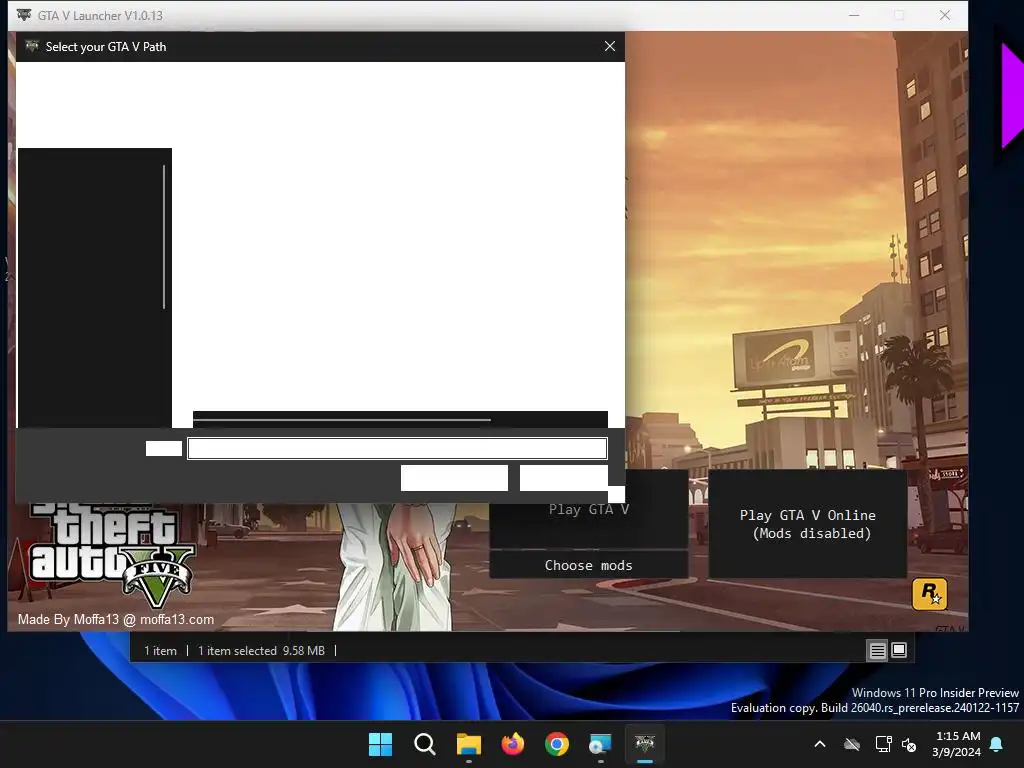Screen dimensions: 1024x768
Task: Open the clock showing 1:15 AM
Action: pyautogui.click(x=957, y=744)
